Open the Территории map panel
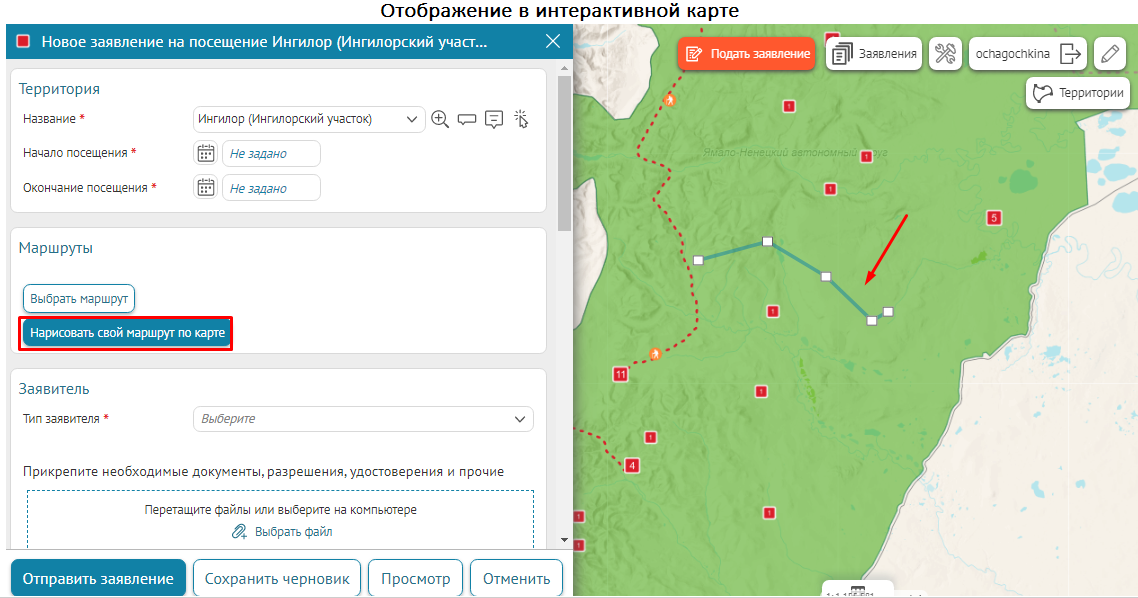 coord(1078,93)
